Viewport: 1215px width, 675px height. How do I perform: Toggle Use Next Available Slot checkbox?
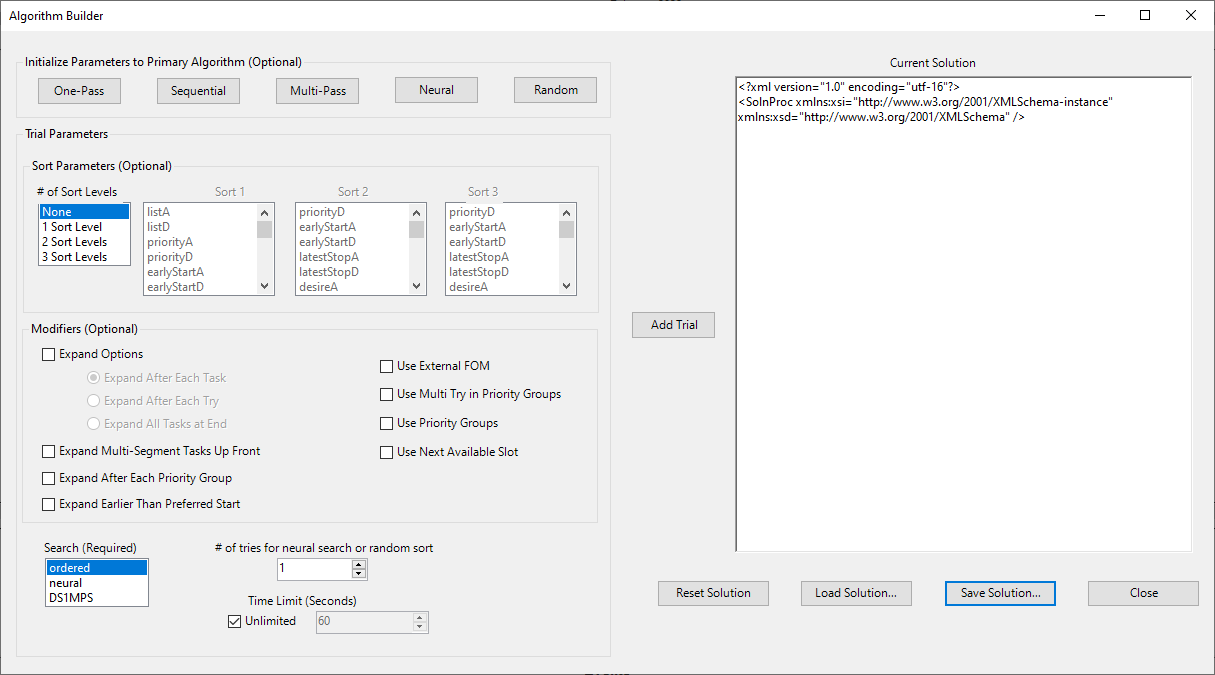pos(387,452)
